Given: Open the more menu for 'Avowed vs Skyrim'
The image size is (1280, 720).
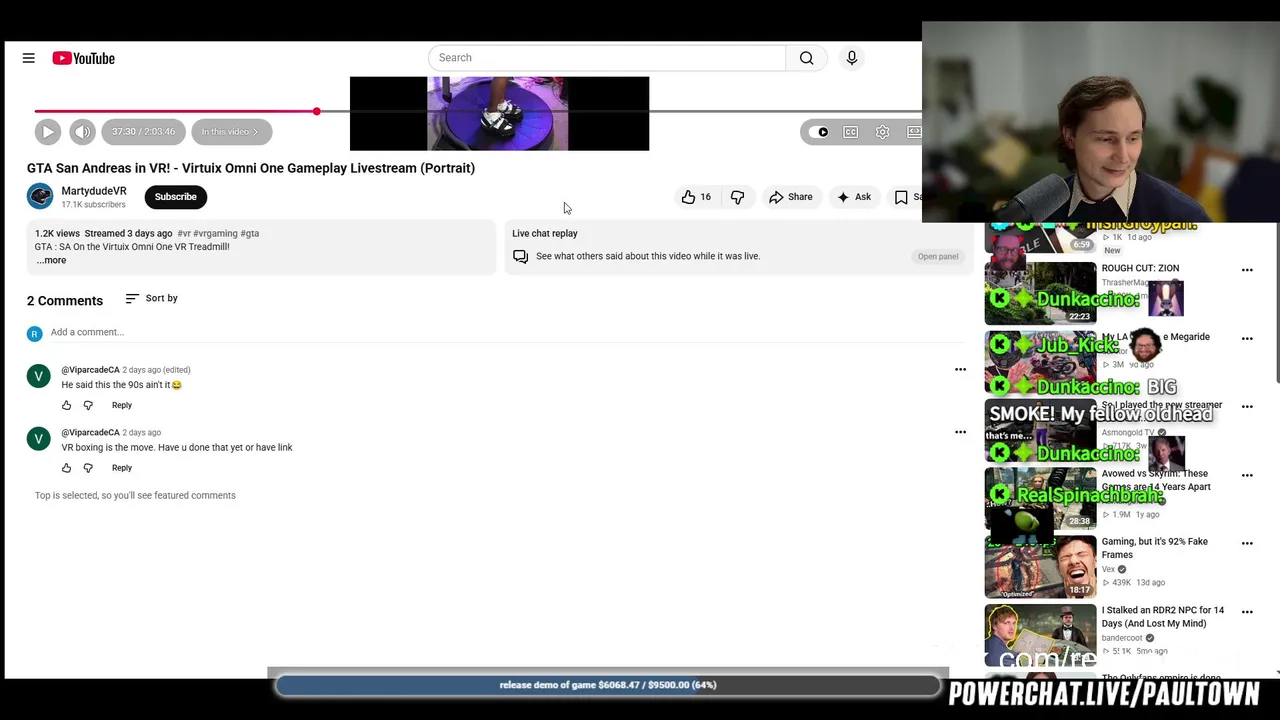Looking at the screenshot, I should point(1247,475).
